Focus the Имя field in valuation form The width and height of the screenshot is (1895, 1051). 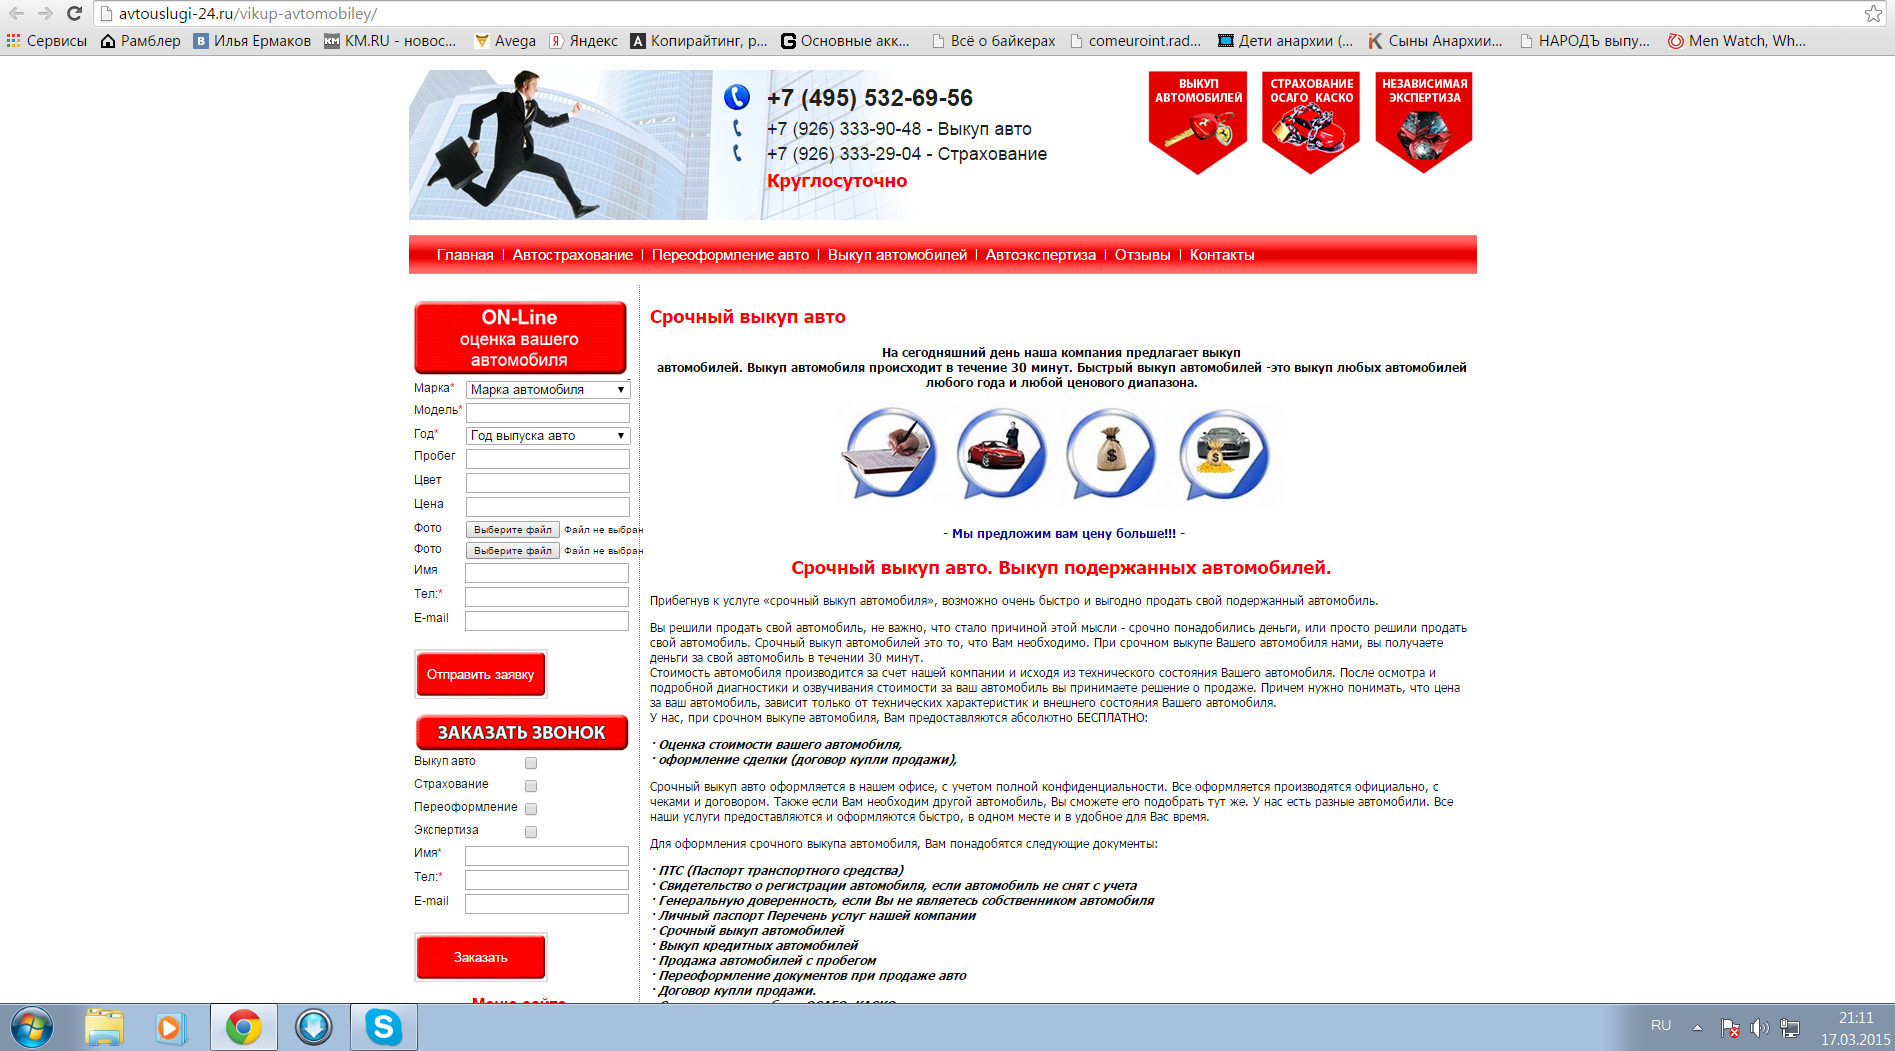pos(547,573)
